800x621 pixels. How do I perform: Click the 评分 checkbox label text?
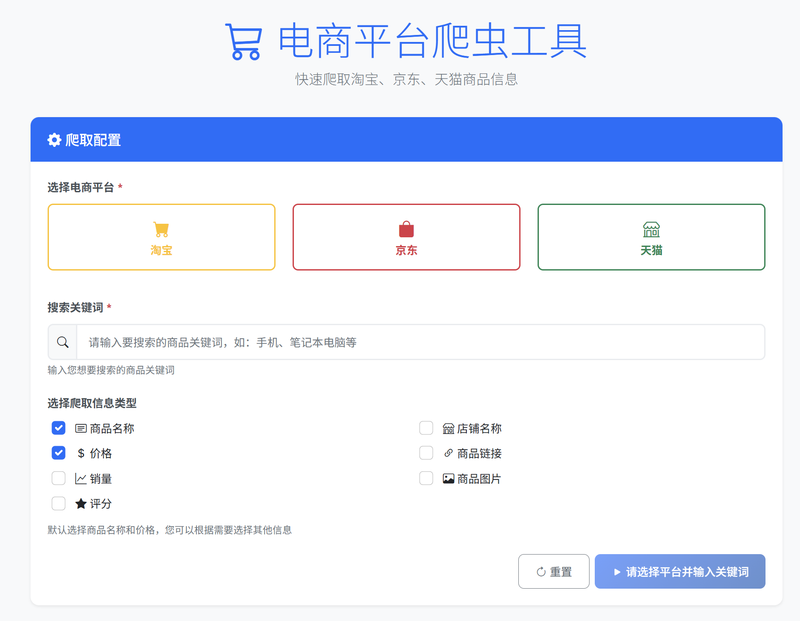click(101, 504)
